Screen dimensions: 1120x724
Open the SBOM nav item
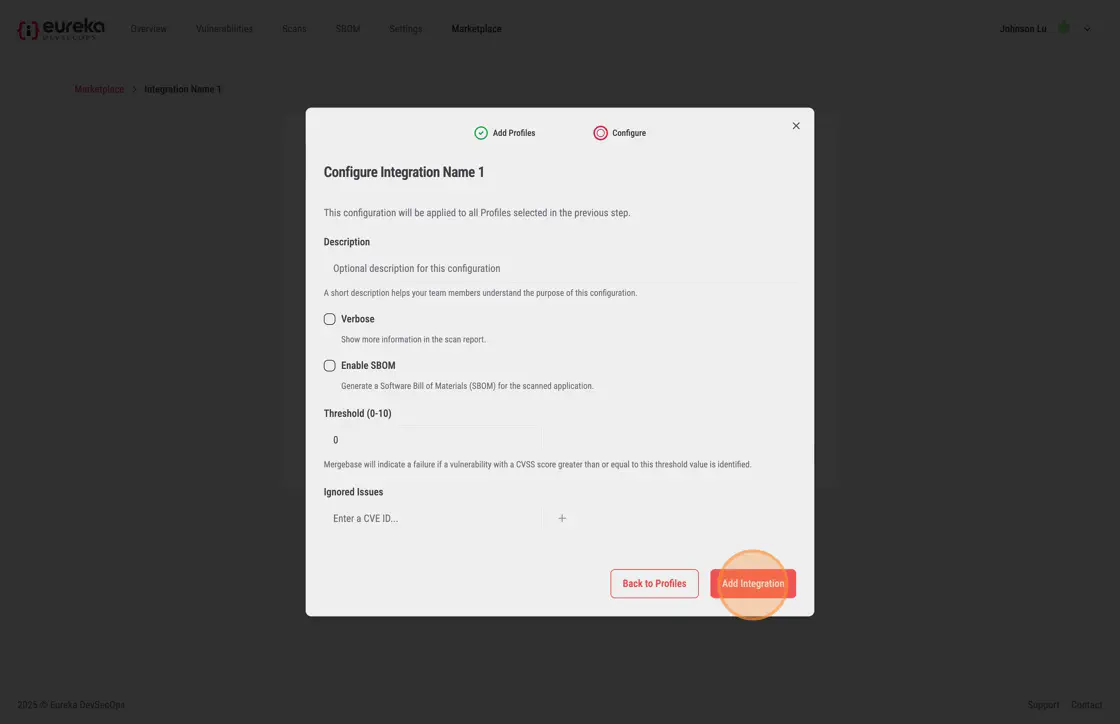[348, 29]
